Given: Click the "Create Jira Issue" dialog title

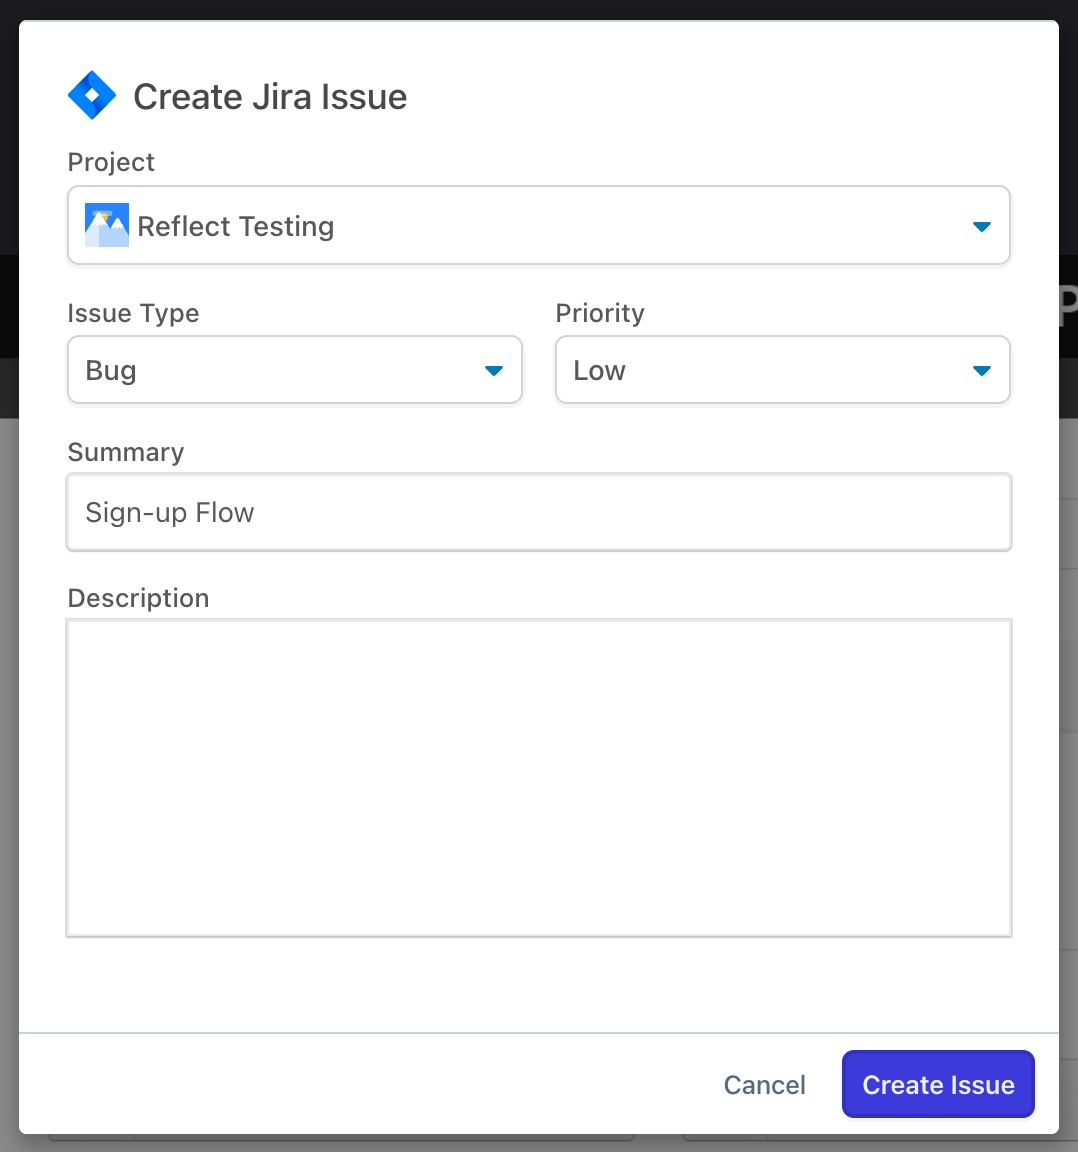Looking at the screenshot, I should coord(270,95).
